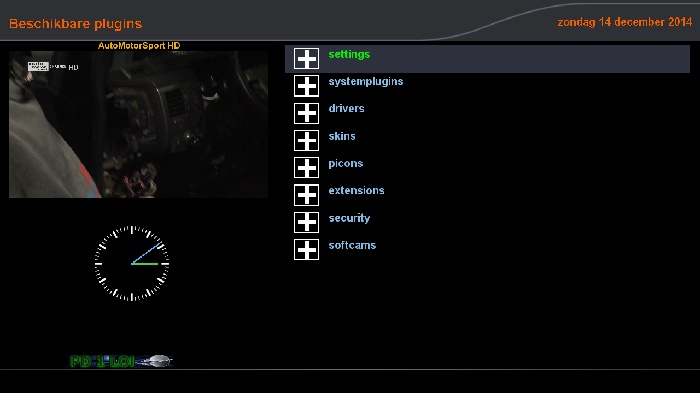Expand the drivers plus icon
700x393 pixels.
pyautogui.click(x=306, y=113)
